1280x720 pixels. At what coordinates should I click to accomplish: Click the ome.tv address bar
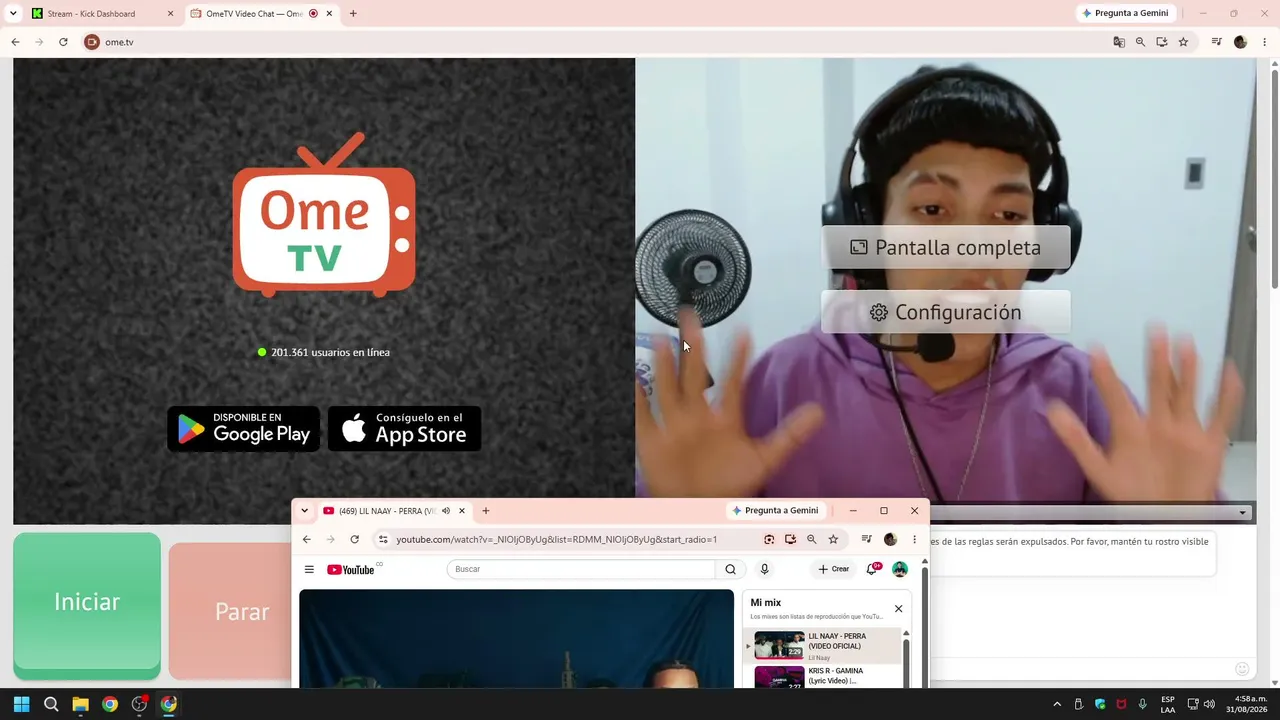pyautogui.click(x=600, y=42)
